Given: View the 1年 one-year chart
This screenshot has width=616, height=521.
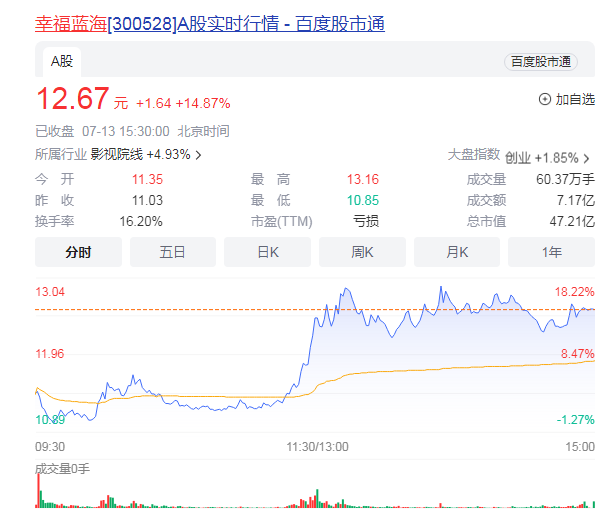Looking at the screenshot, I should [x=552, y=252].
